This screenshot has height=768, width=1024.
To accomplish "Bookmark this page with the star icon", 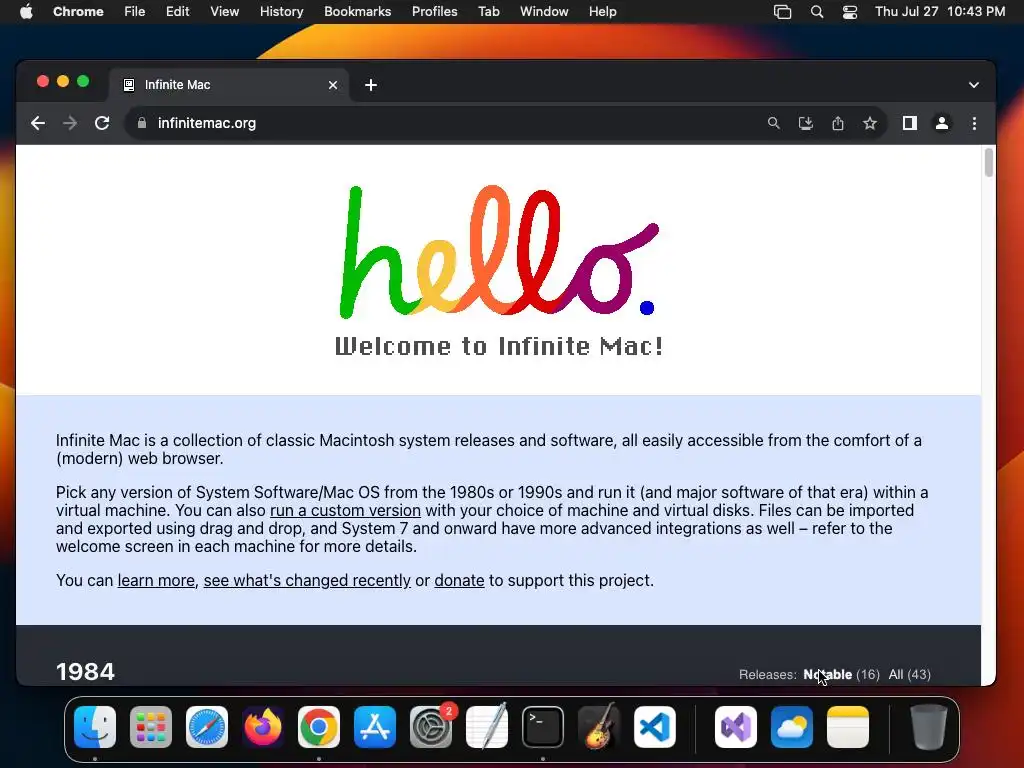I will coord(869,123).
